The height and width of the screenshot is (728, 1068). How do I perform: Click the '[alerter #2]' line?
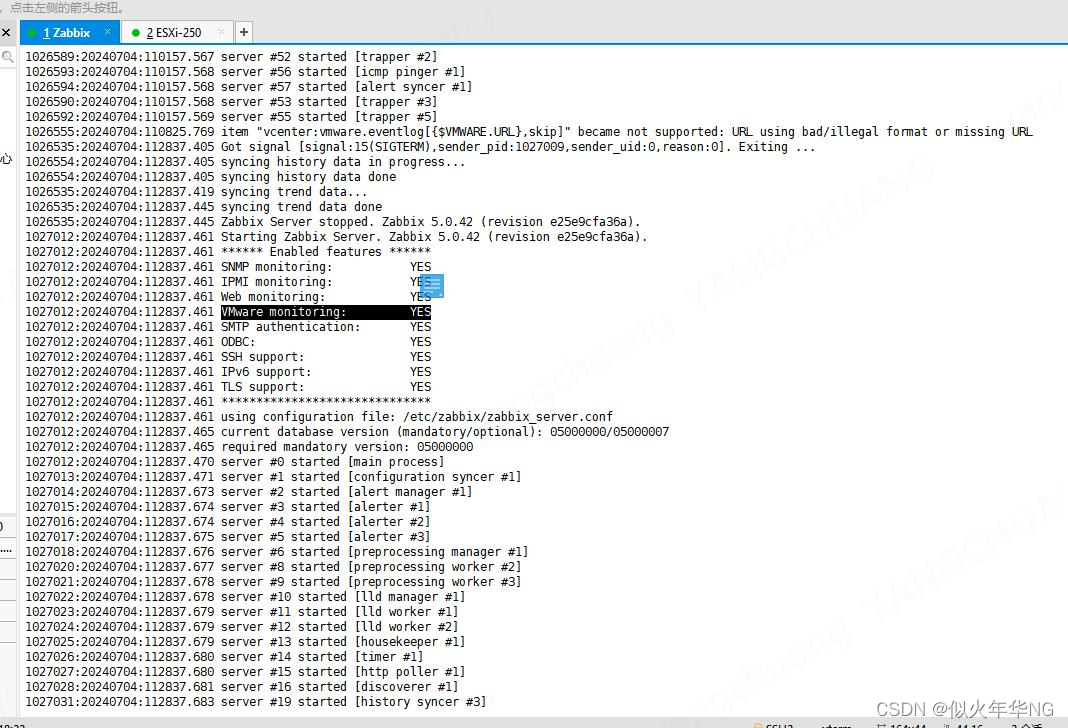(227, 522)
